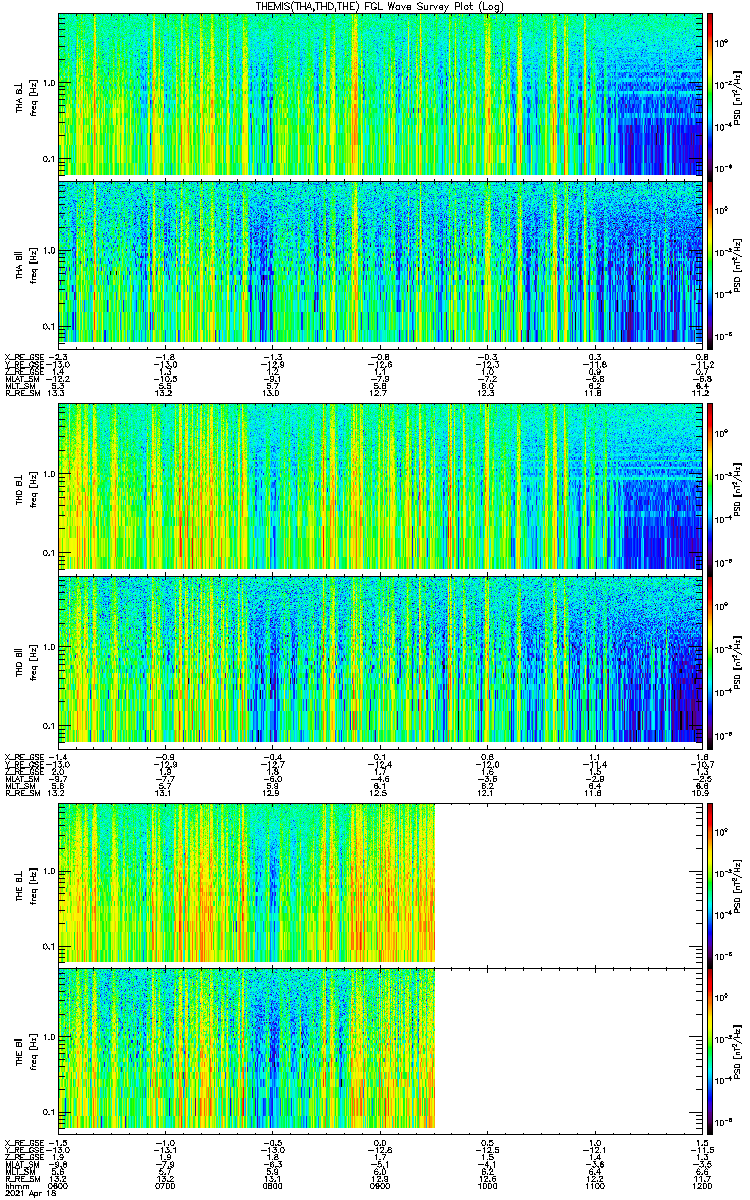The width and height of the screenshot is (750, 1200).
Task: Click the 1000 time tick label
Action: (x=488, y=1185)
